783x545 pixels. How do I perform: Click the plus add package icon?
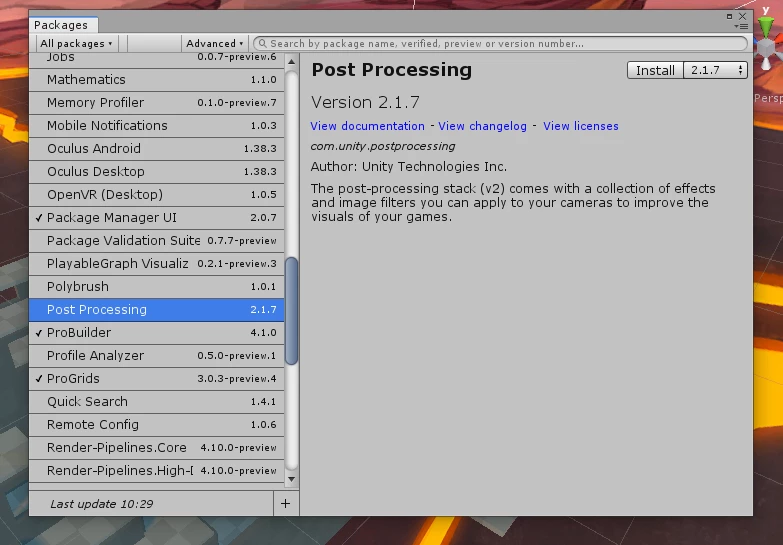click(286, 504)
